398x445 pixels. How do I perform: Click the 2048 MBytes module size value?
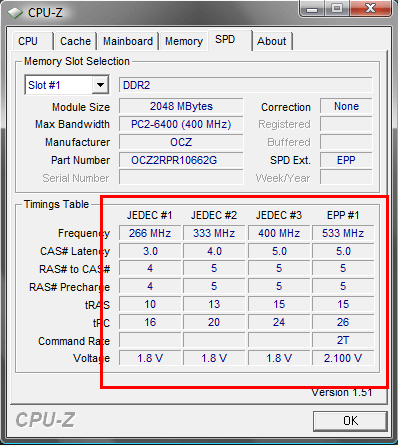click(181, 106)
